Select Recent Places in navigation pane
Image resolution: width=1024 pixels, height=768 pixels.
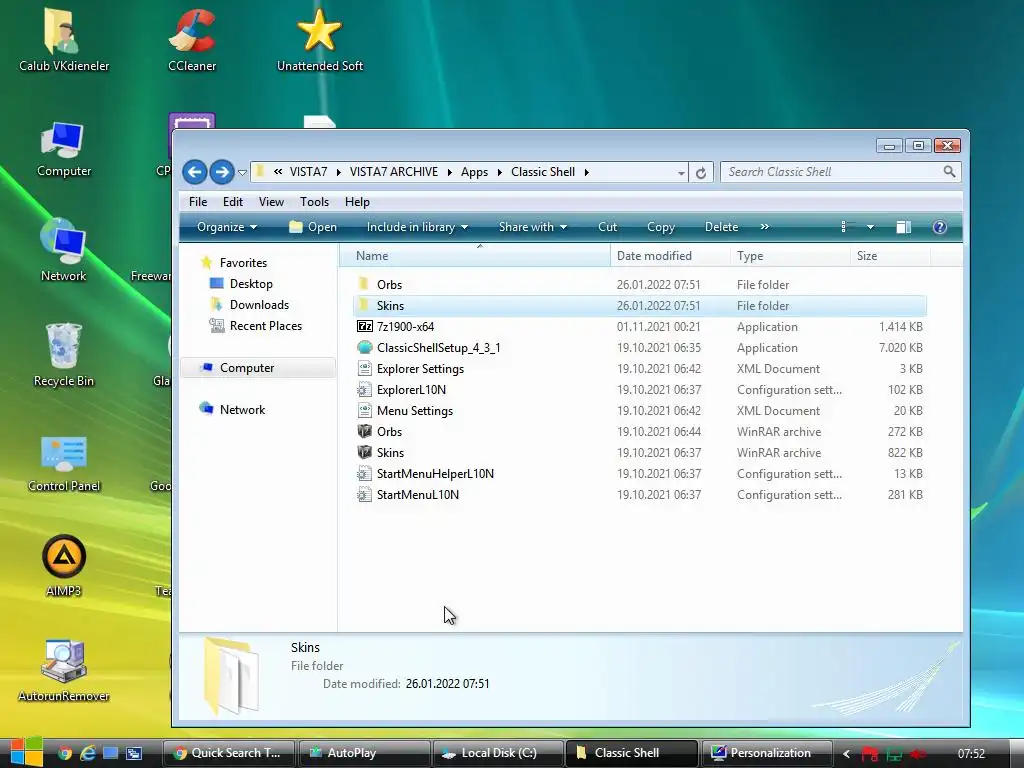coord(265,325)
